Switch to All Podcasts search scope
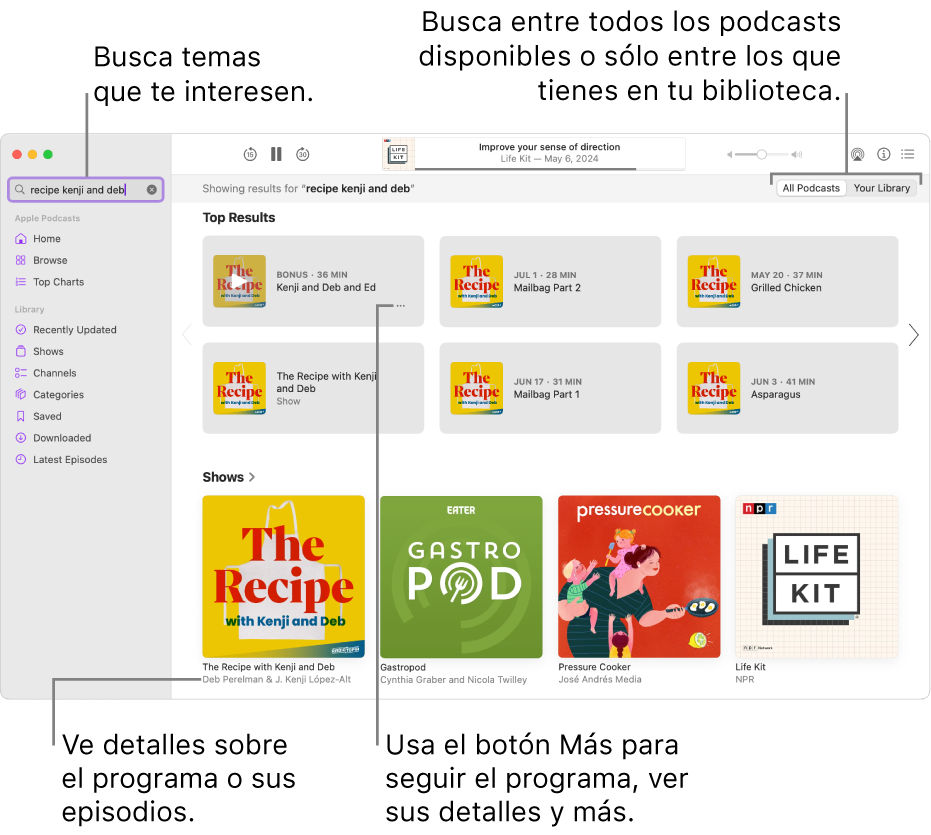931x835 pixels. (811, 188)
